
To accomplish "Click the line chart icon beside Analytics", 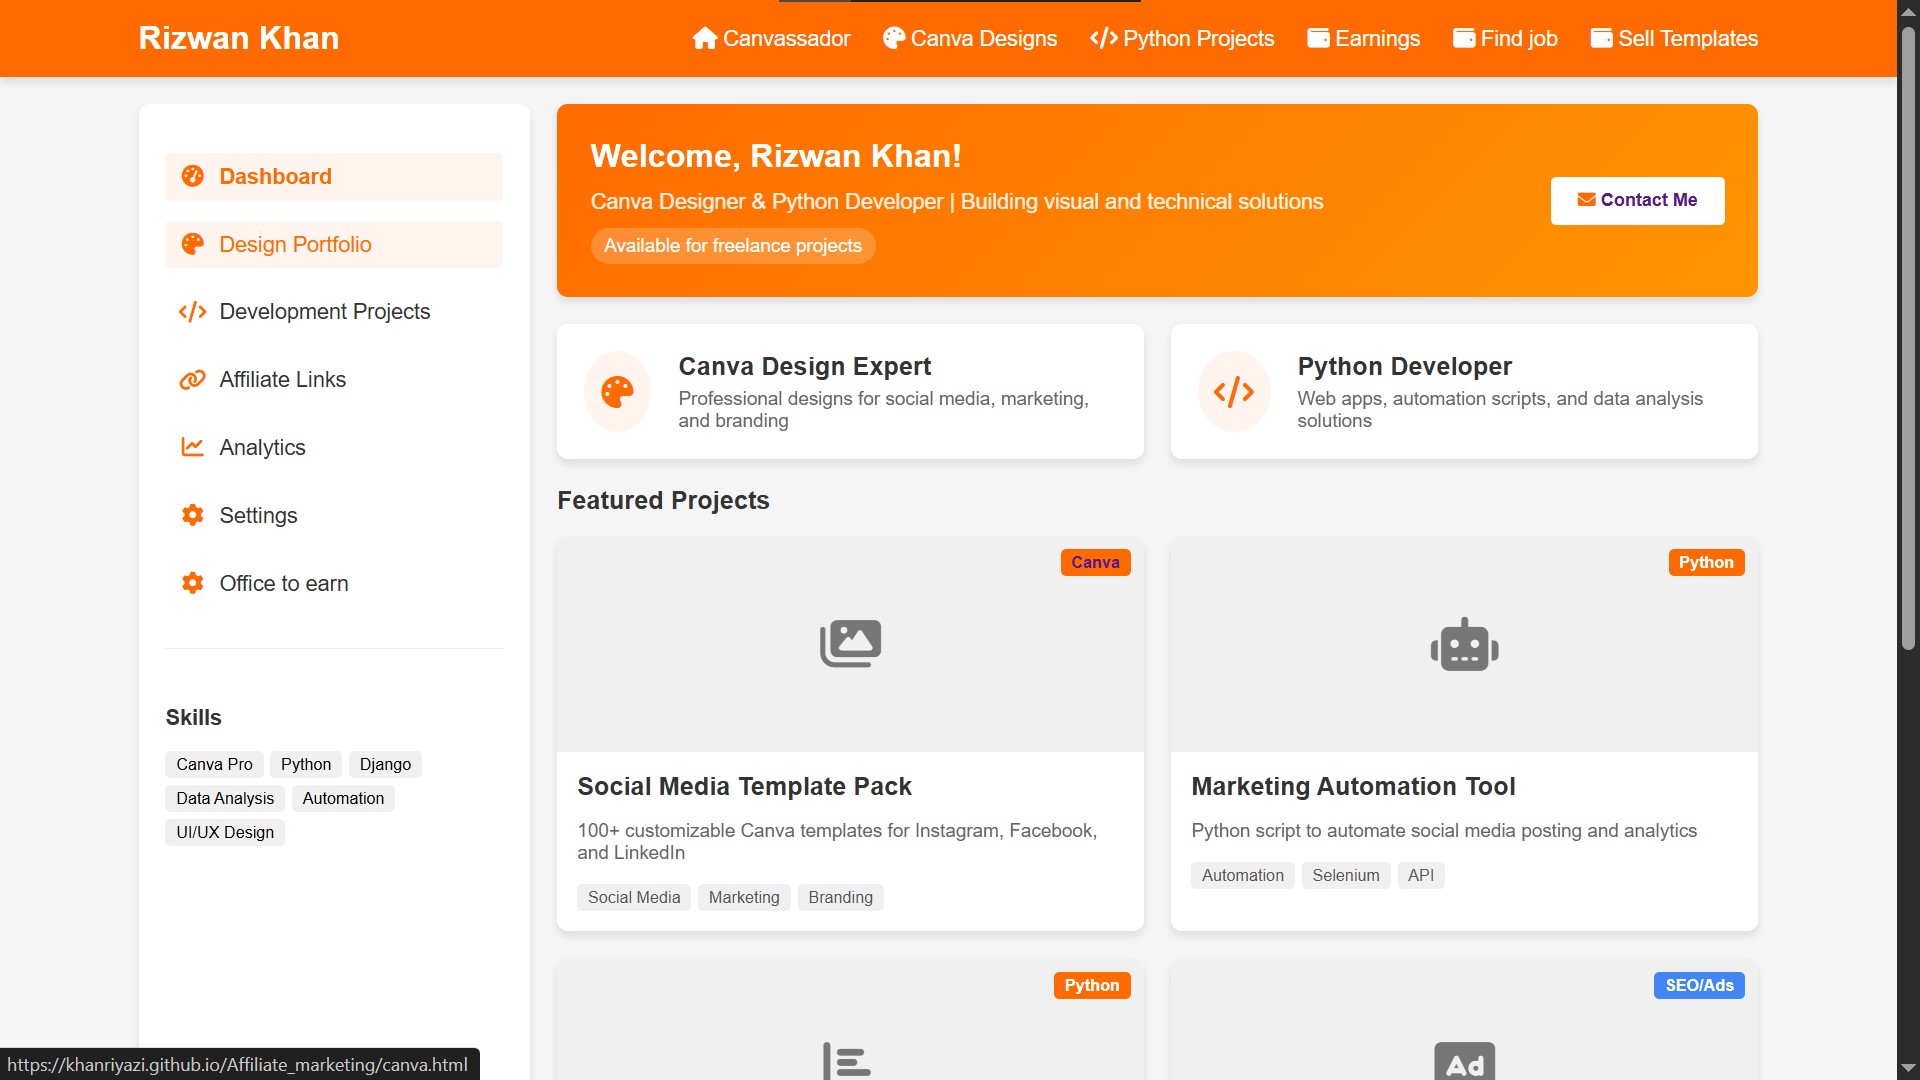I will tap(192, 447).
